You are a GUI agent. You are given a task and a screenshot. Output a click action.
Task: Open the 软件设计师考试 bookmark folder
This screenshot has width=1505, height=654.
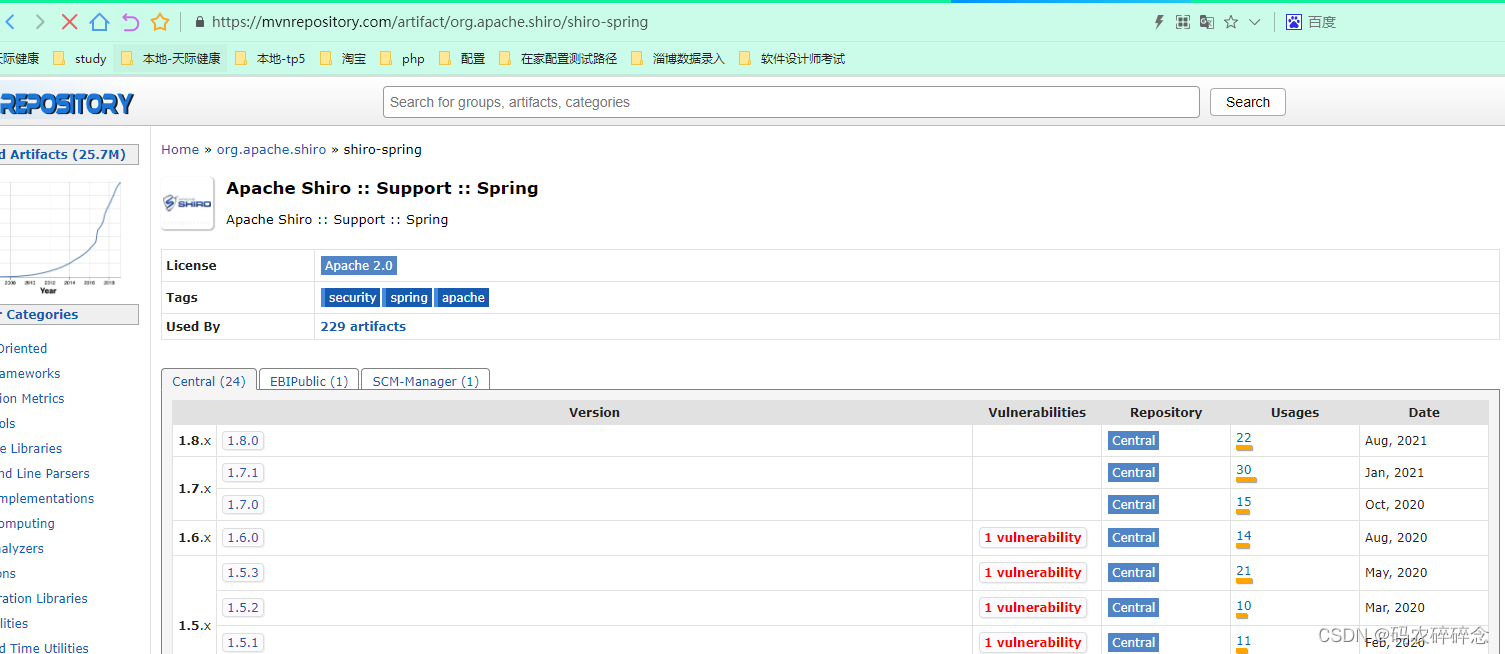[x=792, y=59]
